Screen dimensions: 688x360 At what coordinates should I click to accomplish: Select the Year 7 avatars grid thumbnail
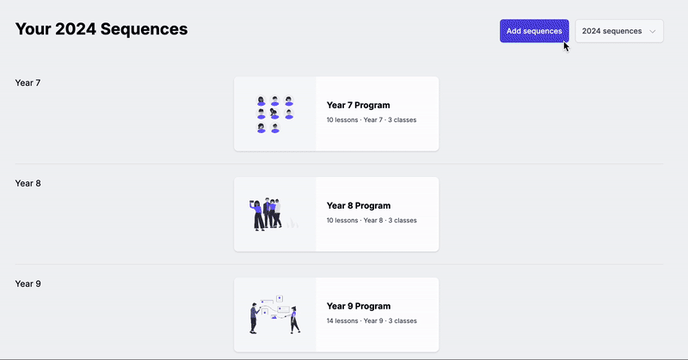[x=275, y=114]
